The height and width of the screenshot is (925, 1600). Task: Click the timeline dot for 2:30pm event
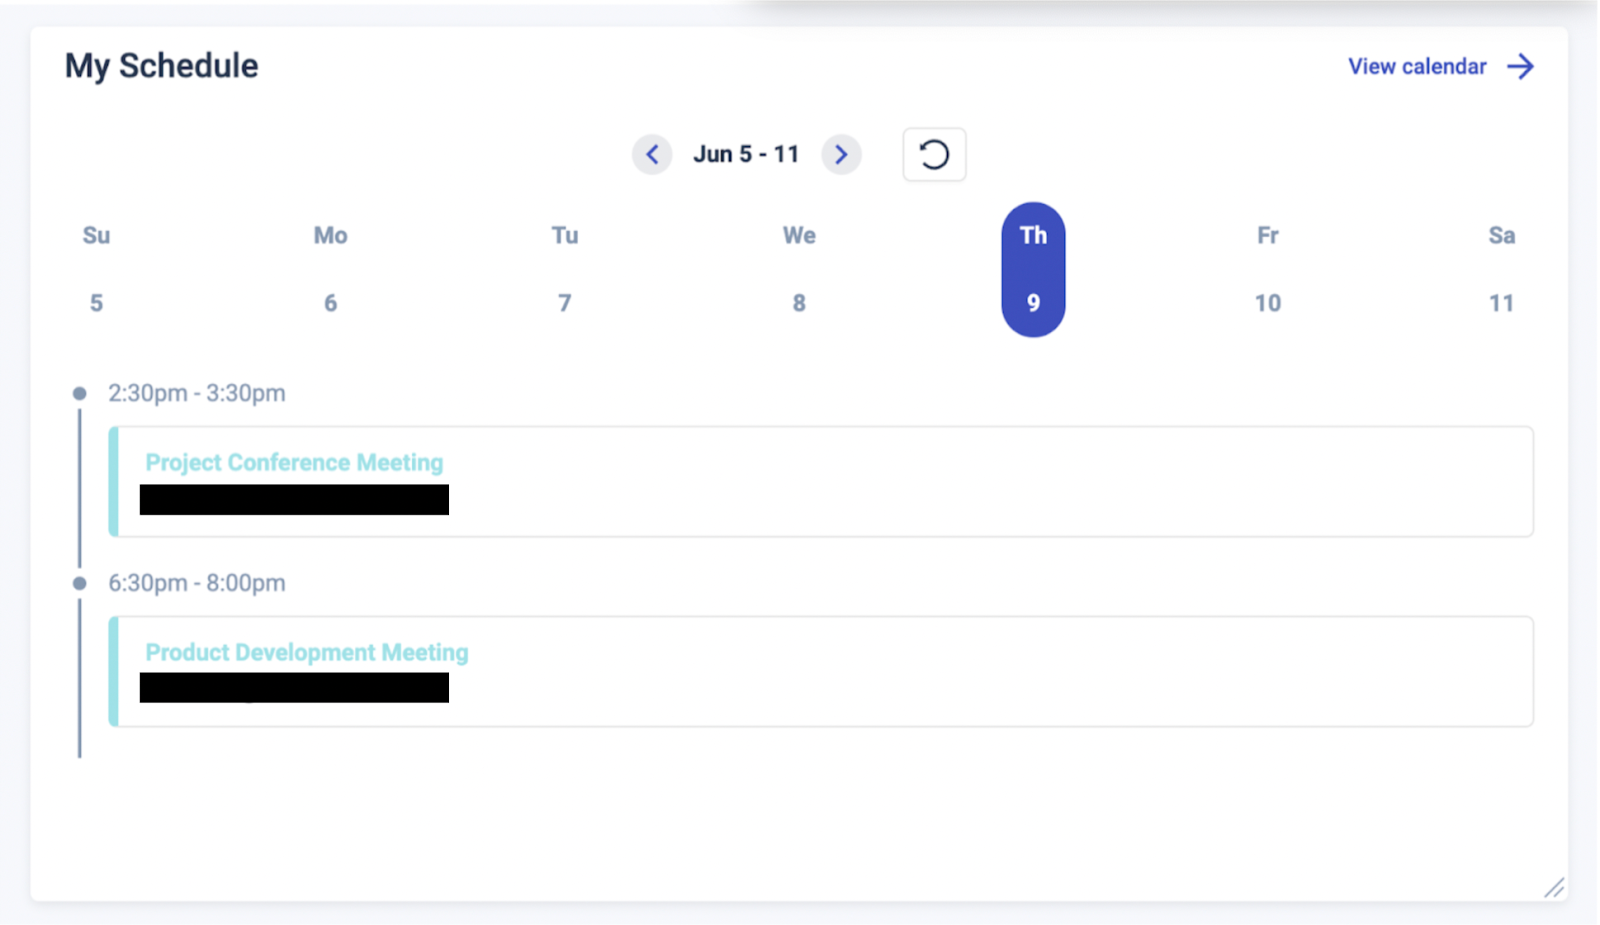tap(80, 393)
